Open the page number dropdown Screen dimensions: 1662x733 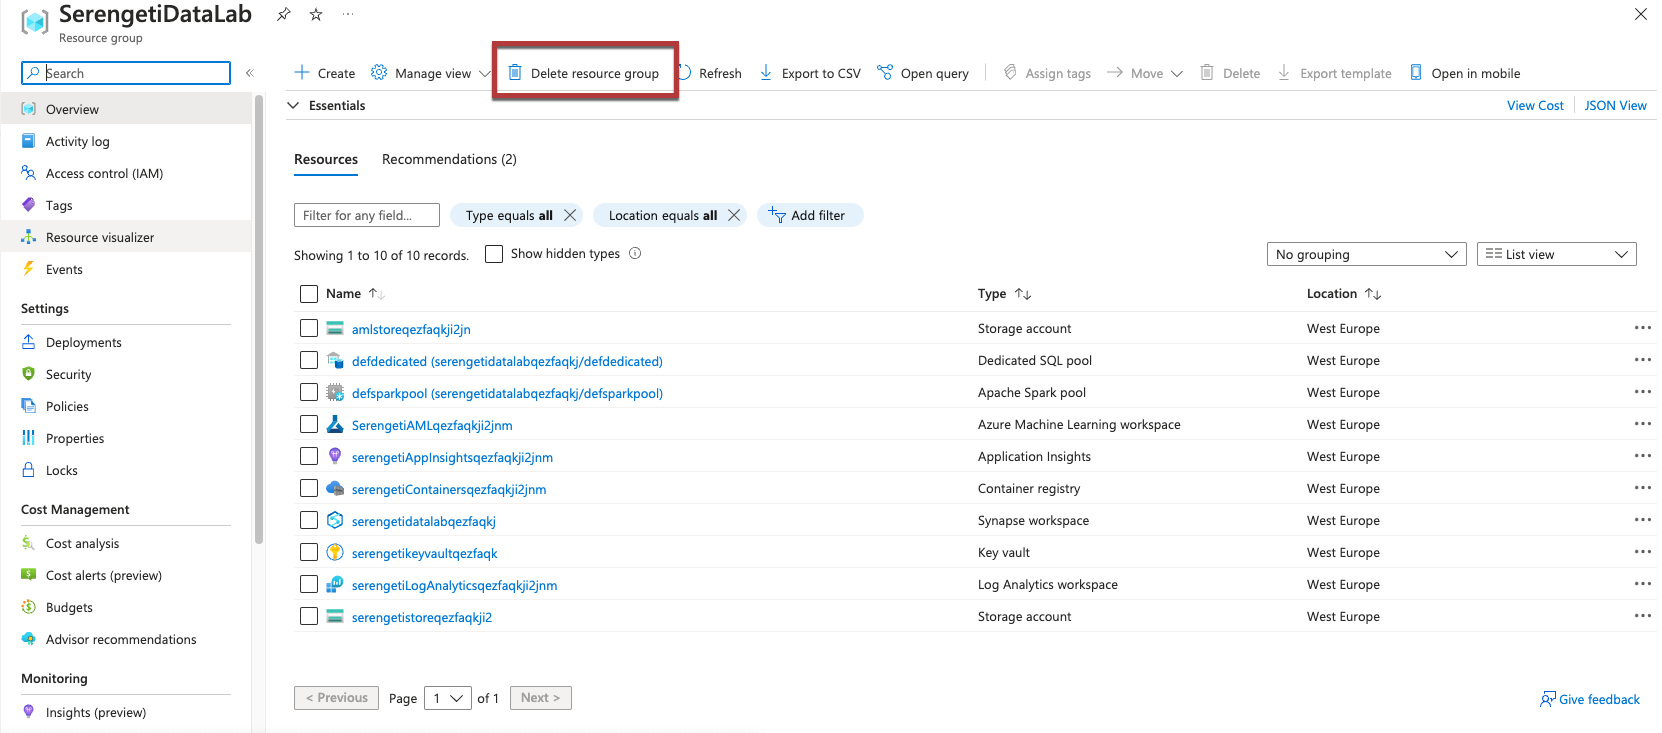(448, 698)
